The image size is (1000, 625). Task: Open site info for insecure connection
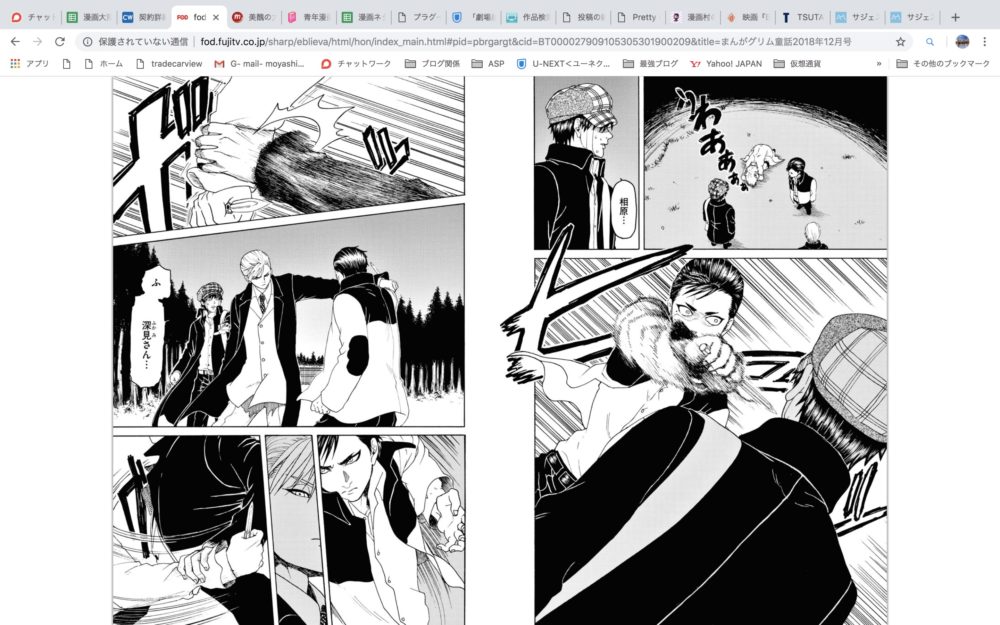[88, 41]
